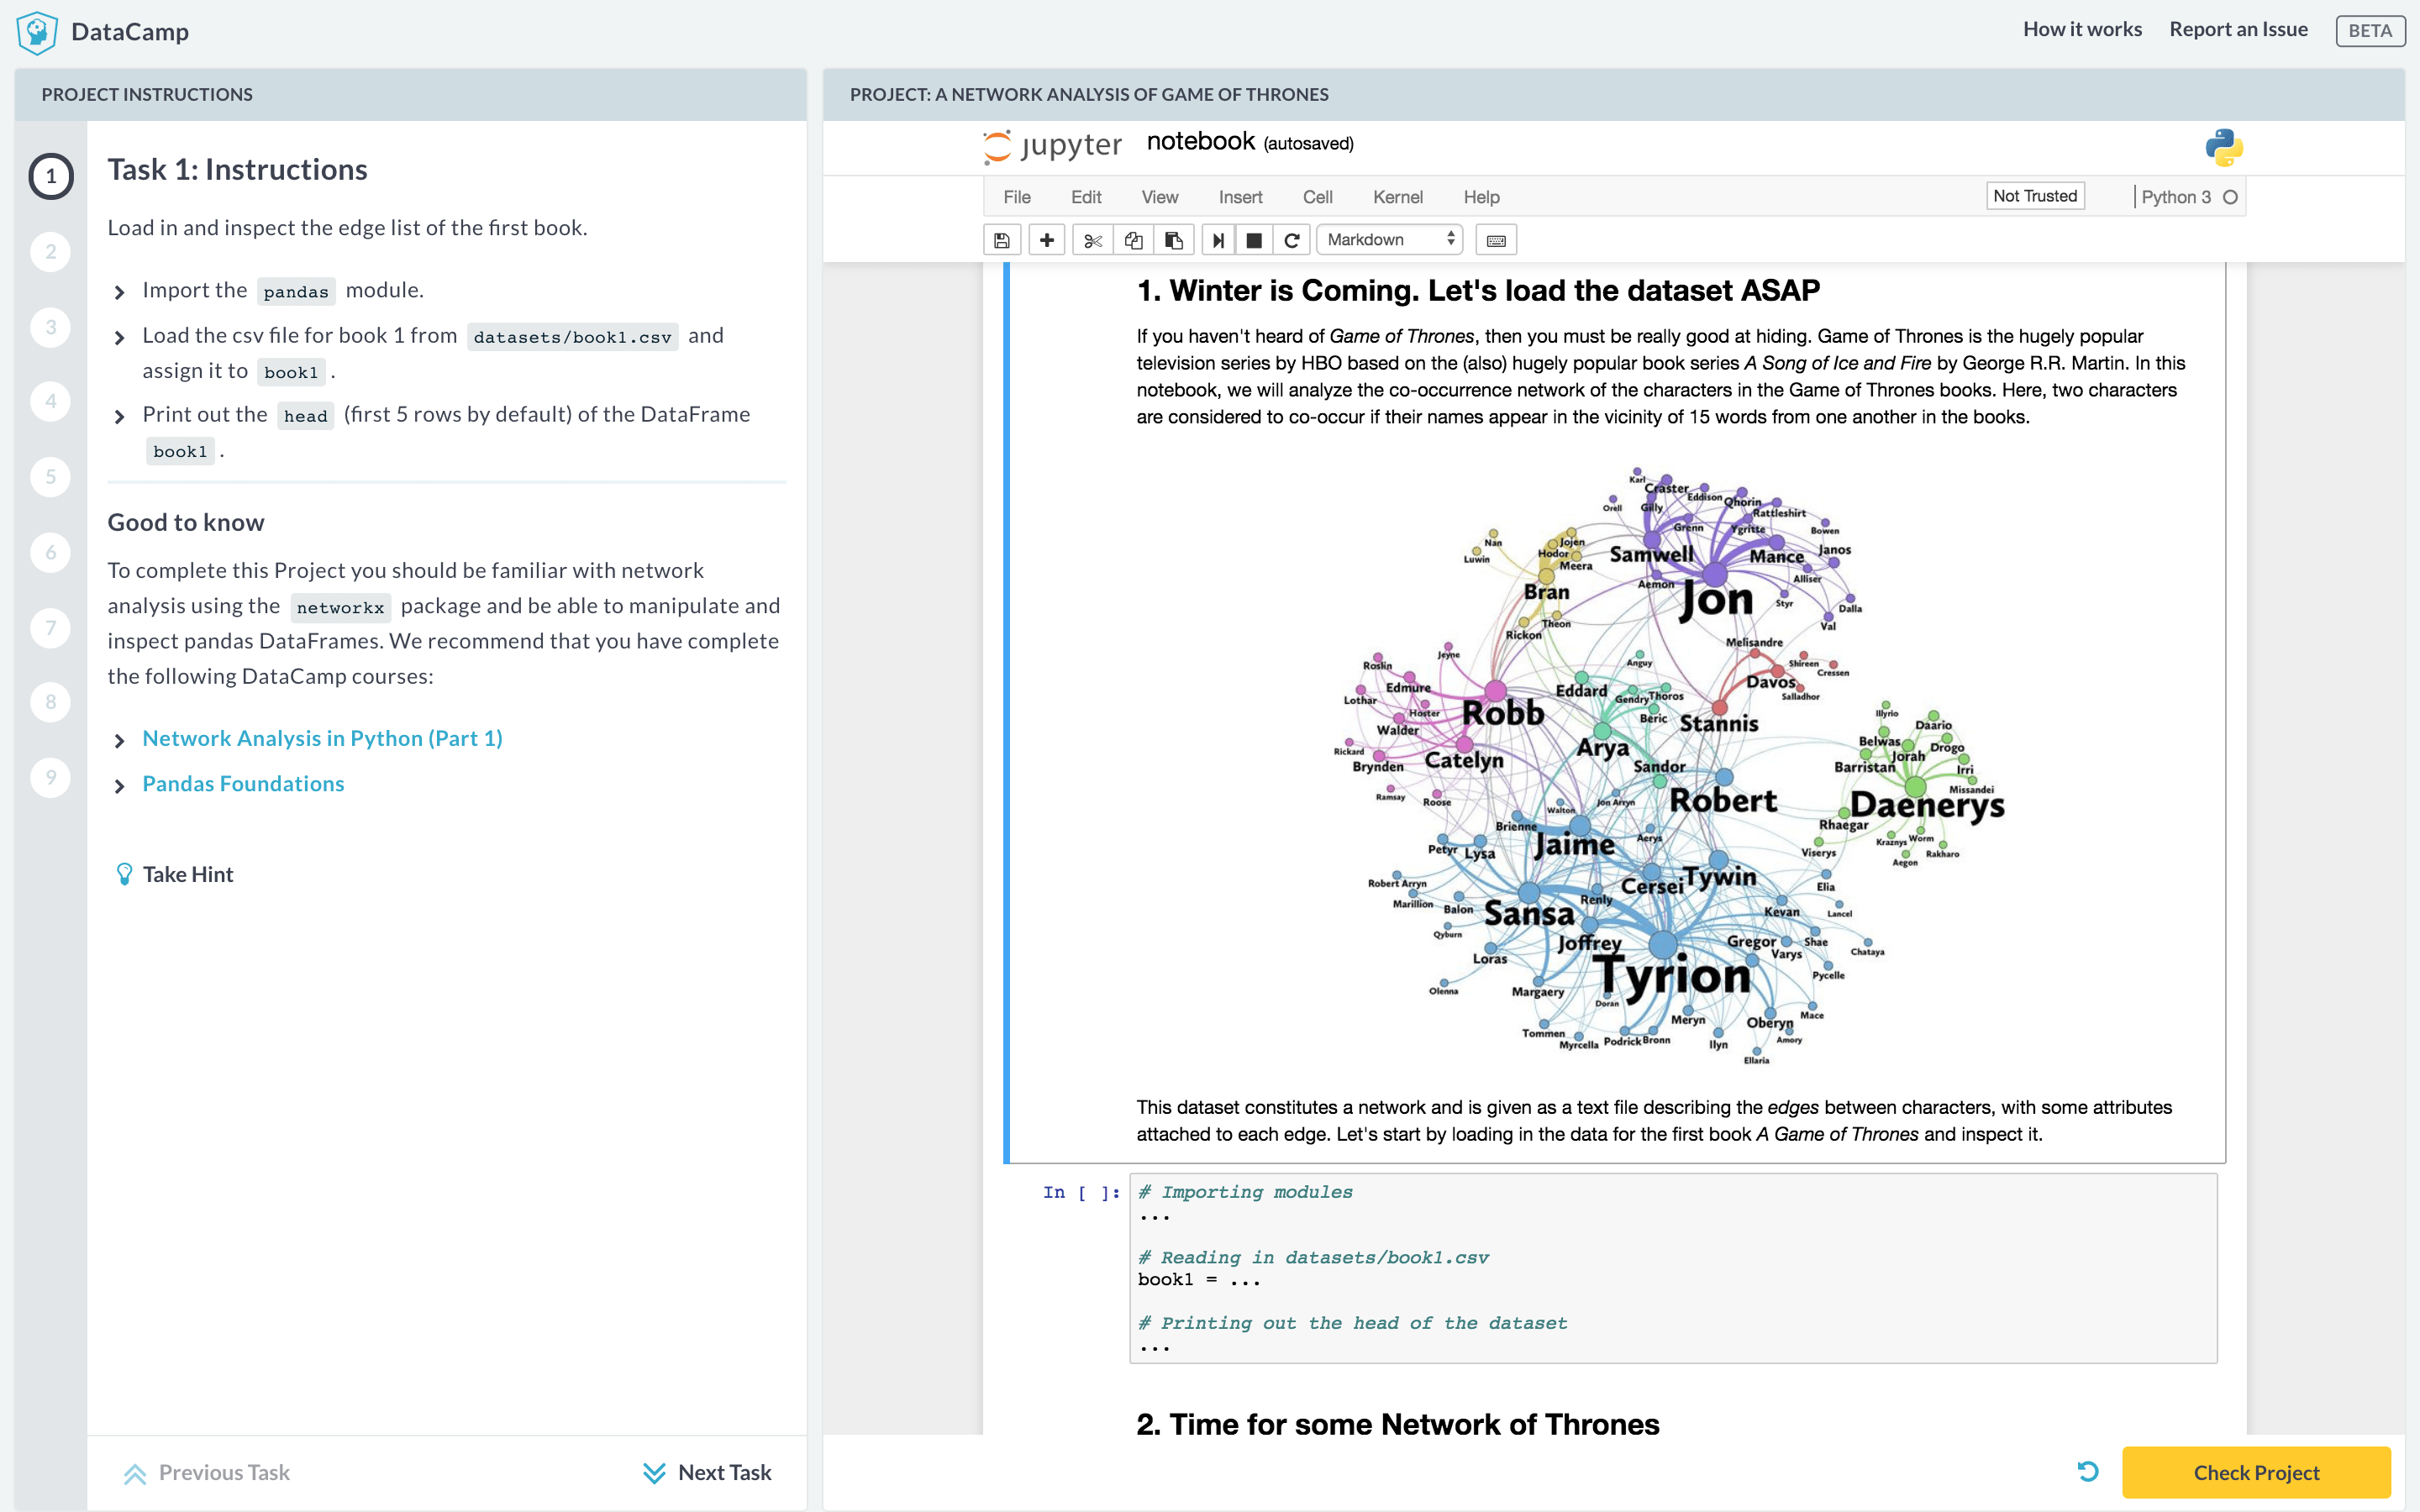The image size is (2420, 1512).
Task: Click the notebook title 'notebook'
Action: point(1200,141)
